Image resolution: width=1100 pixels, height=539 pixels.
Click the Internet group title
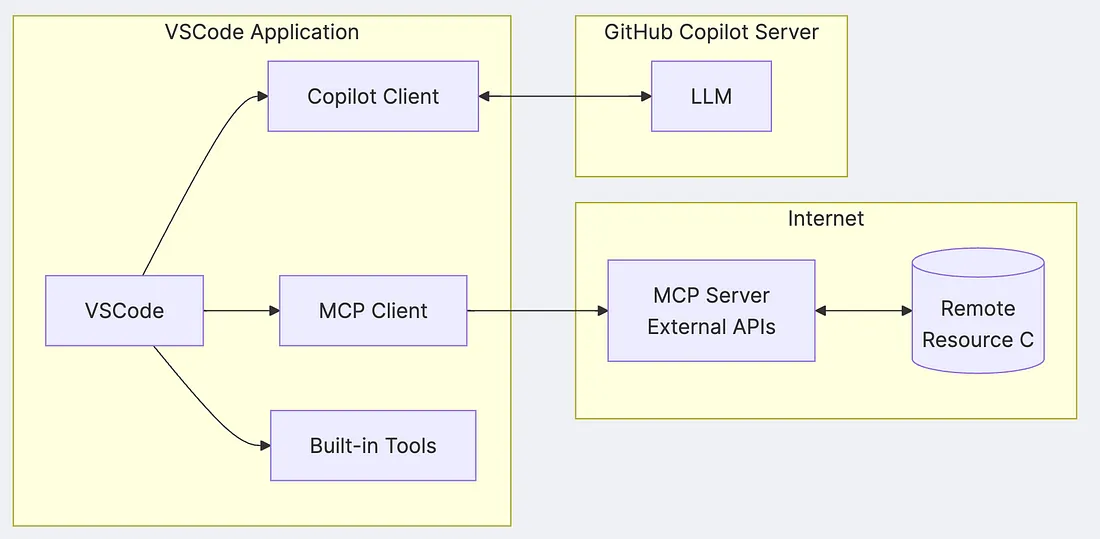(x=826, y=218)
